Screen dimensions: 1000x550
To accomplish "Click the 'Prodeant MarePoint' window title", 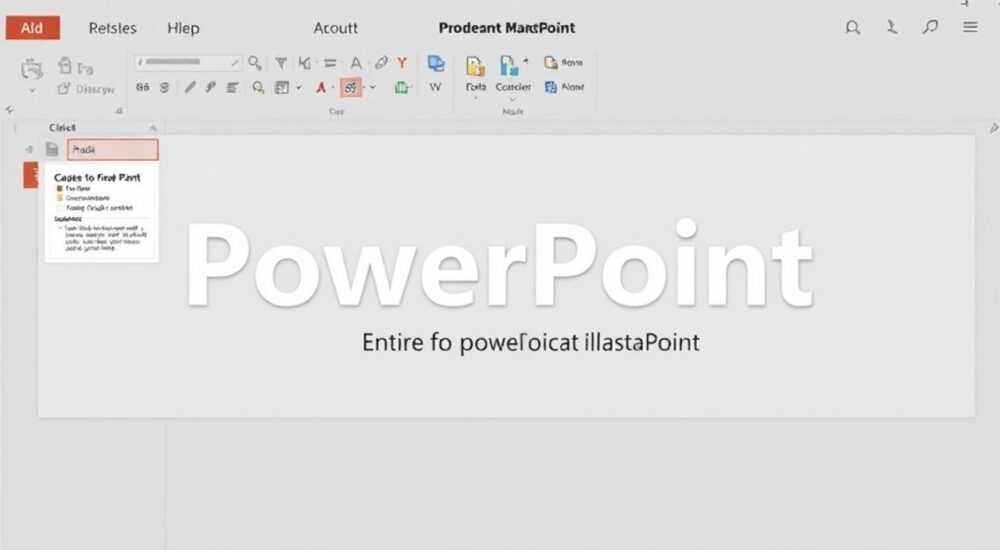I will click(507, 28).
